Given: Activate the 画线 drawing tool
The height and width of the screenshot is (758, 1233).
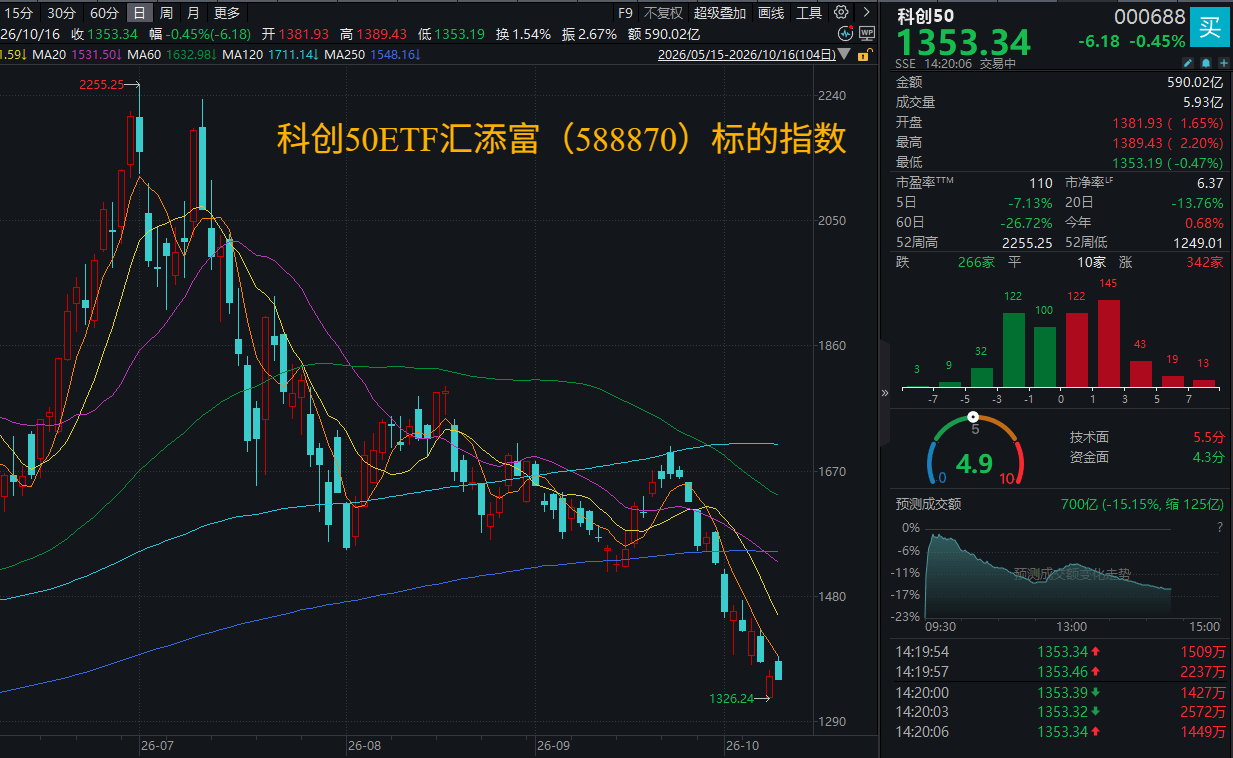Looking at the screenshot, I should 771,12.
